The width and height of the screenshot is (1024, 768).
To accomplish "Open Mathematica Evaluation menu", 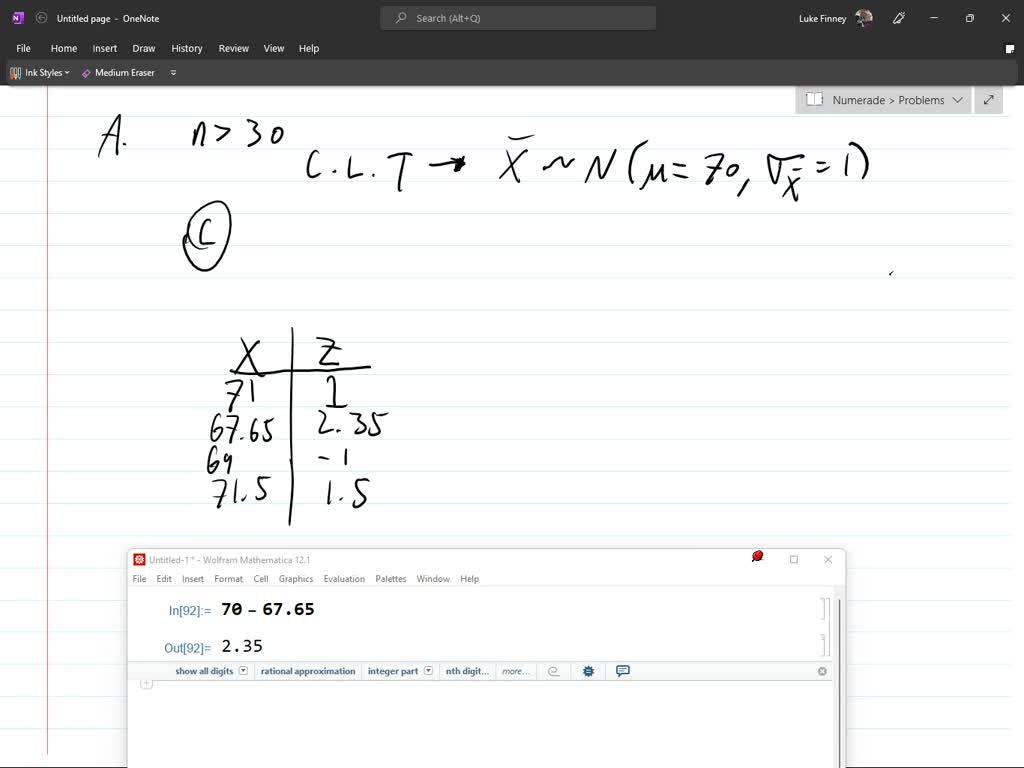I will [344, 579].
